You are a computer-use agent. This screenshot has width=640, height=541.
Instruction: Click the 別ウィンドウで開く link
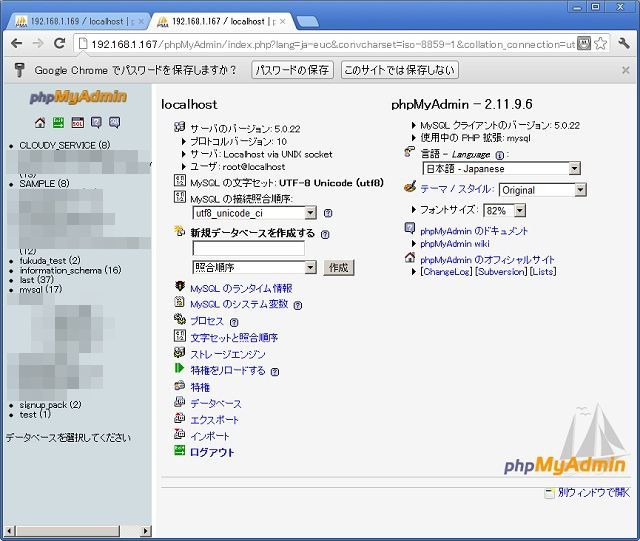pos(593,492)
